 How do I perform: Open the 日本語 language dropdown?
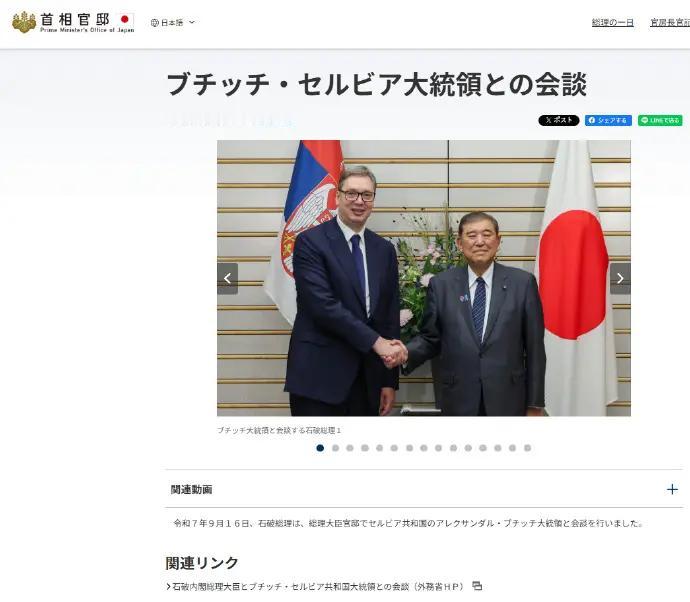[x=173, y=23]
